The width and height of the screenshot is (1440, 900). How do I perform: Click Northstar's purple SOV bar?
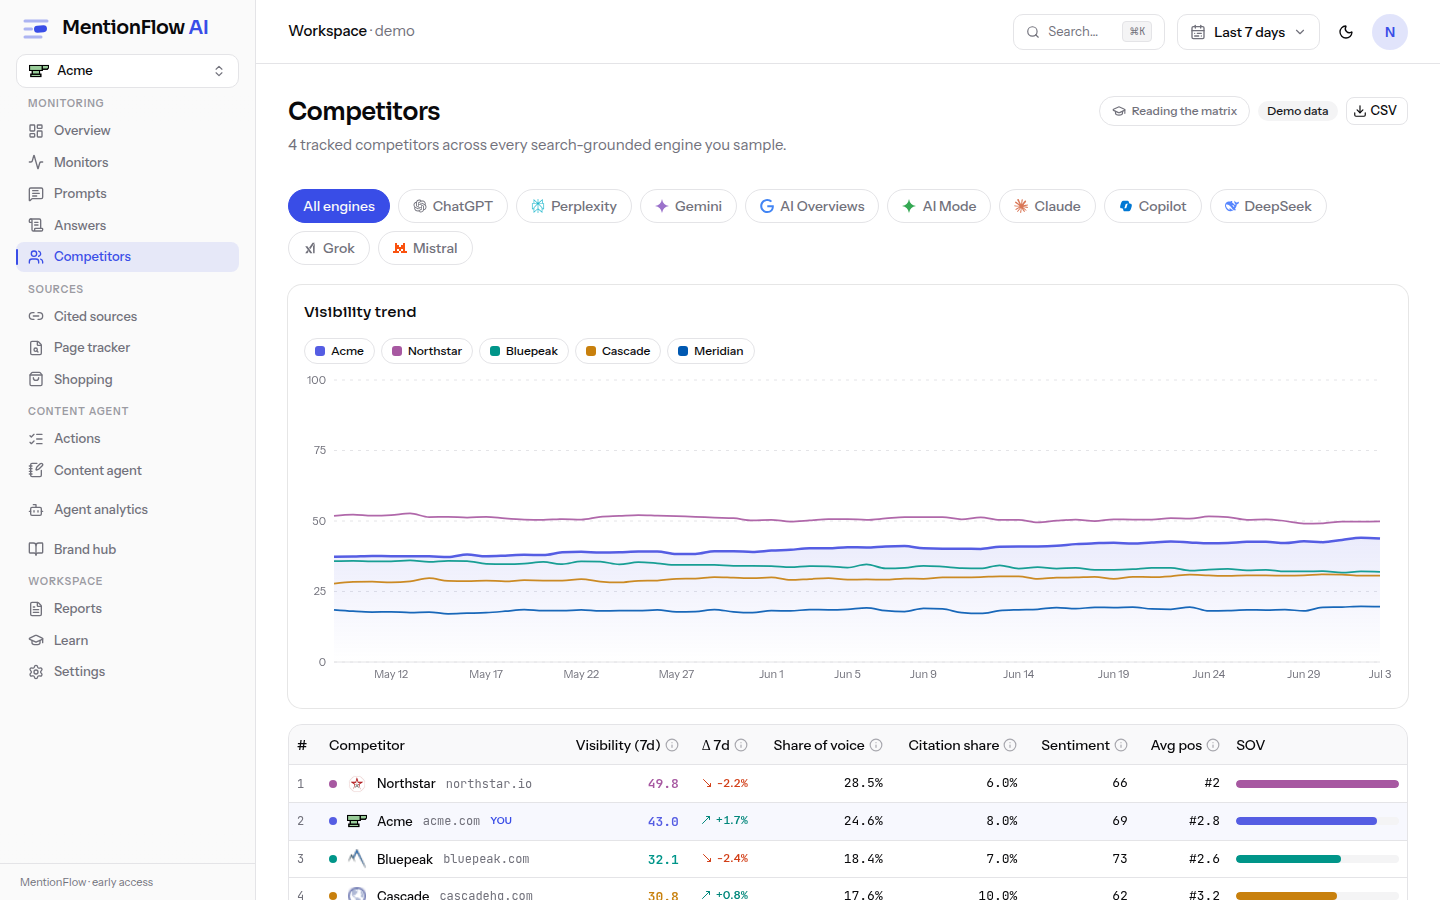[x=1317, y=783]
